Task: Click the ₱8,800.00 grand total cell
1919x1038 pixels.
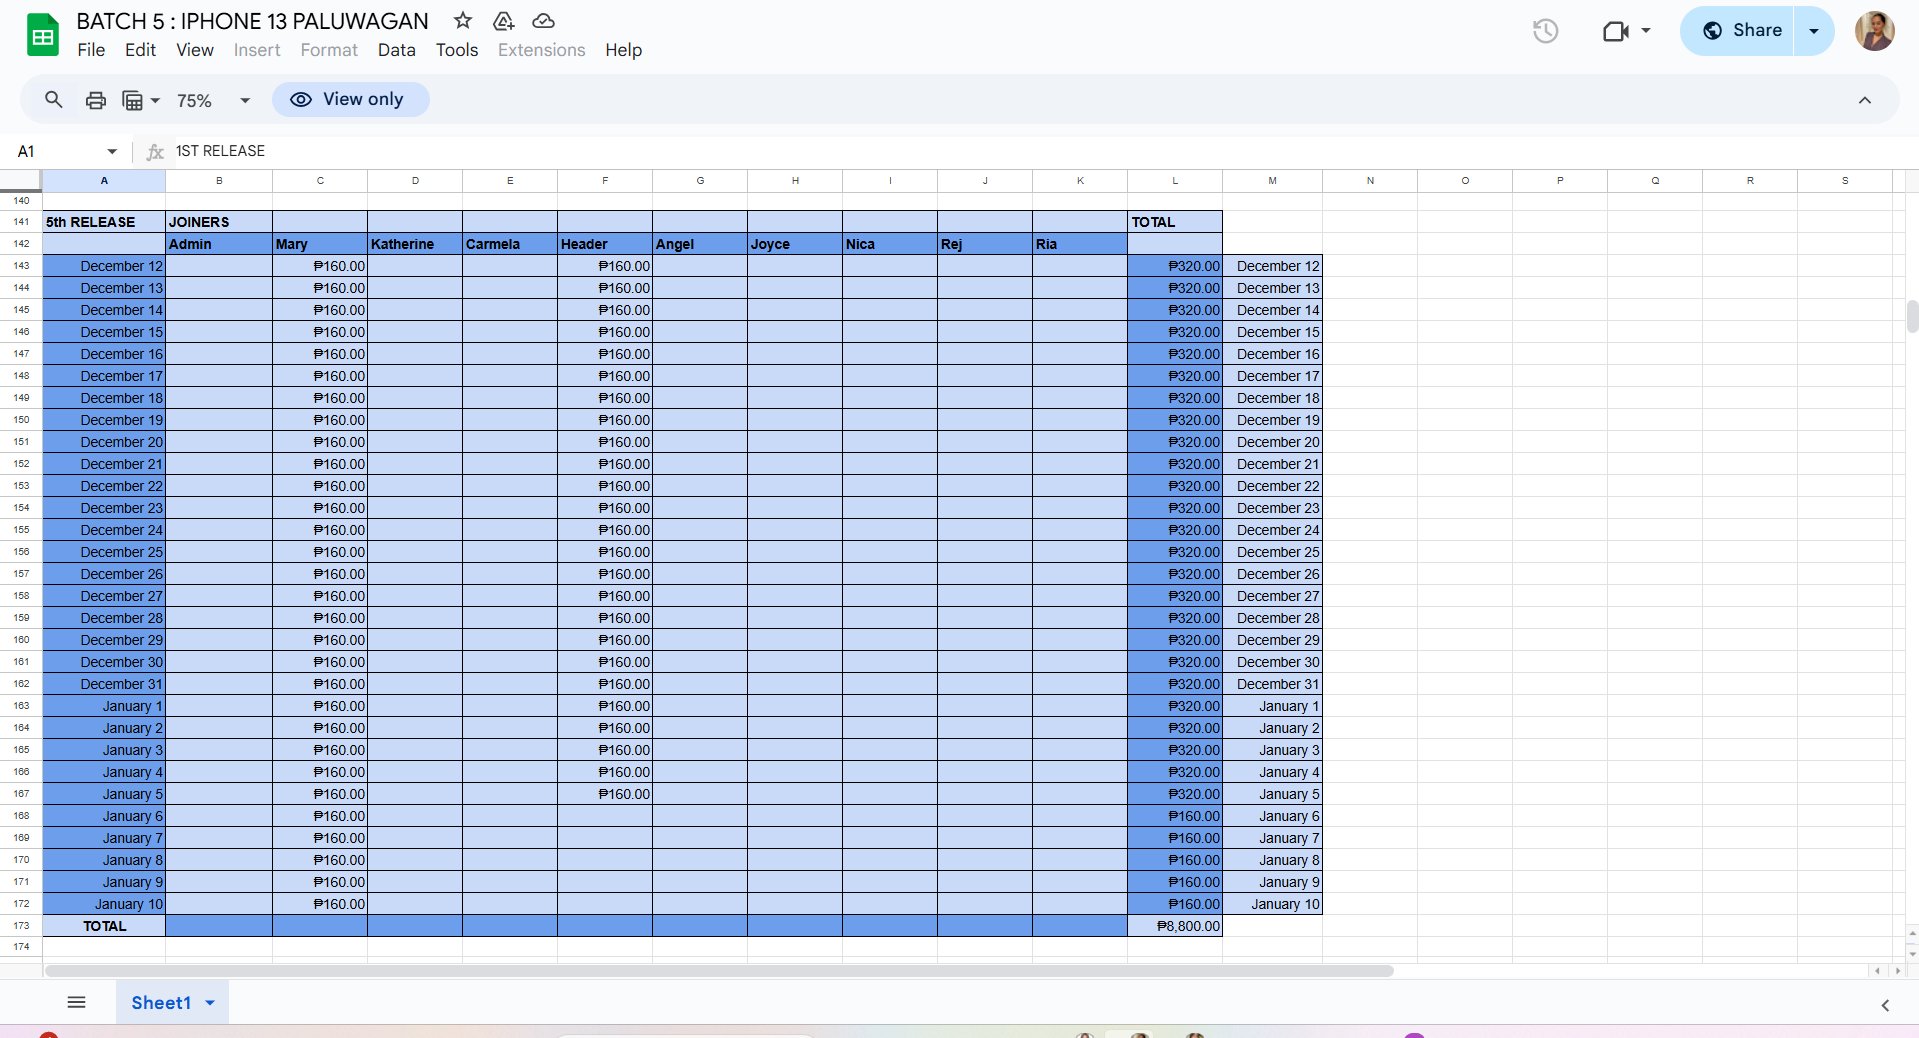Action: [x=1175, y=926]
